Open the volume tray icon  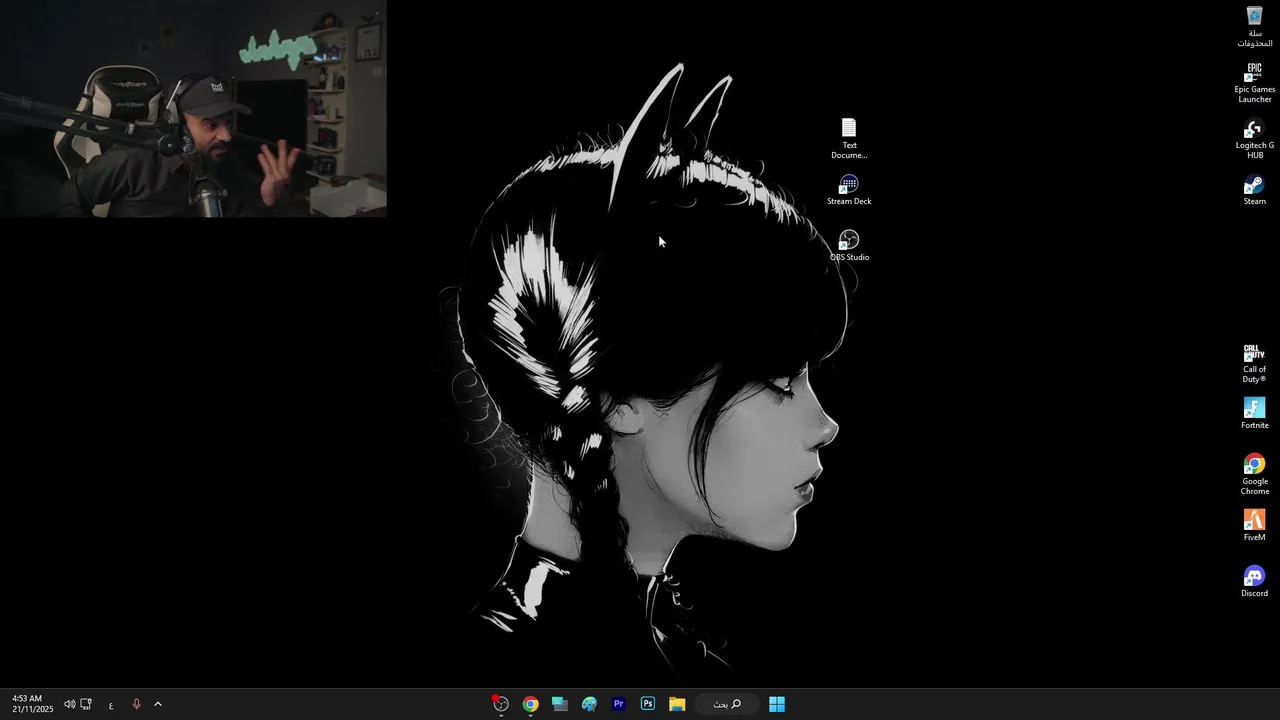(x=69, y=704)
